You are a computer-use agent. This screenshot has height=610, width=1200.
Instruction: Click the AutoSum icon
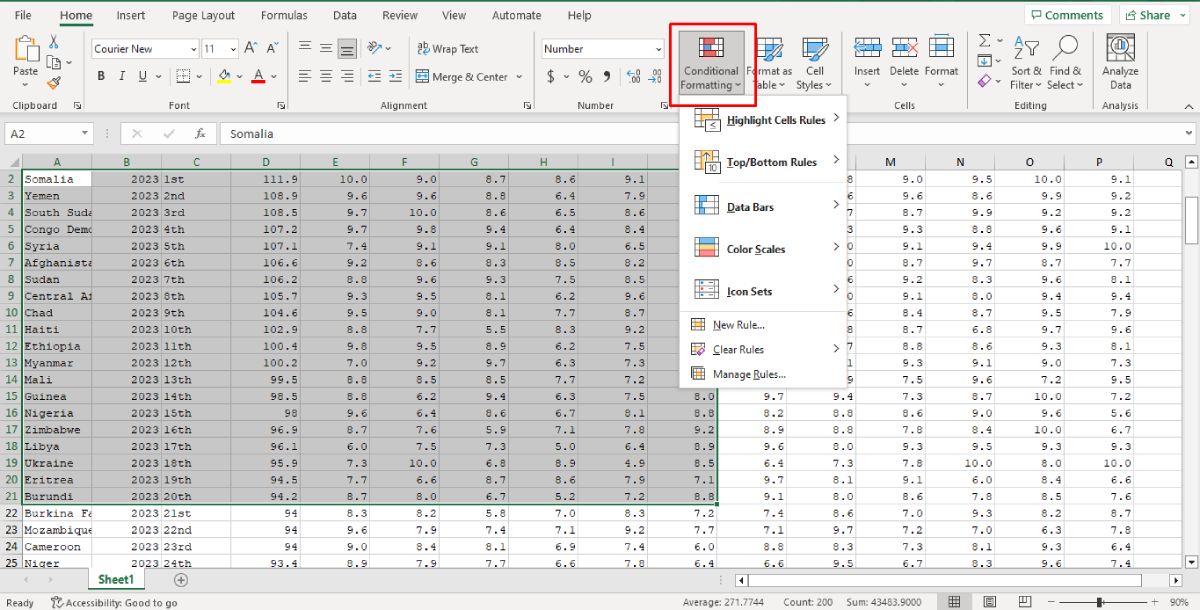pos(985,41)
